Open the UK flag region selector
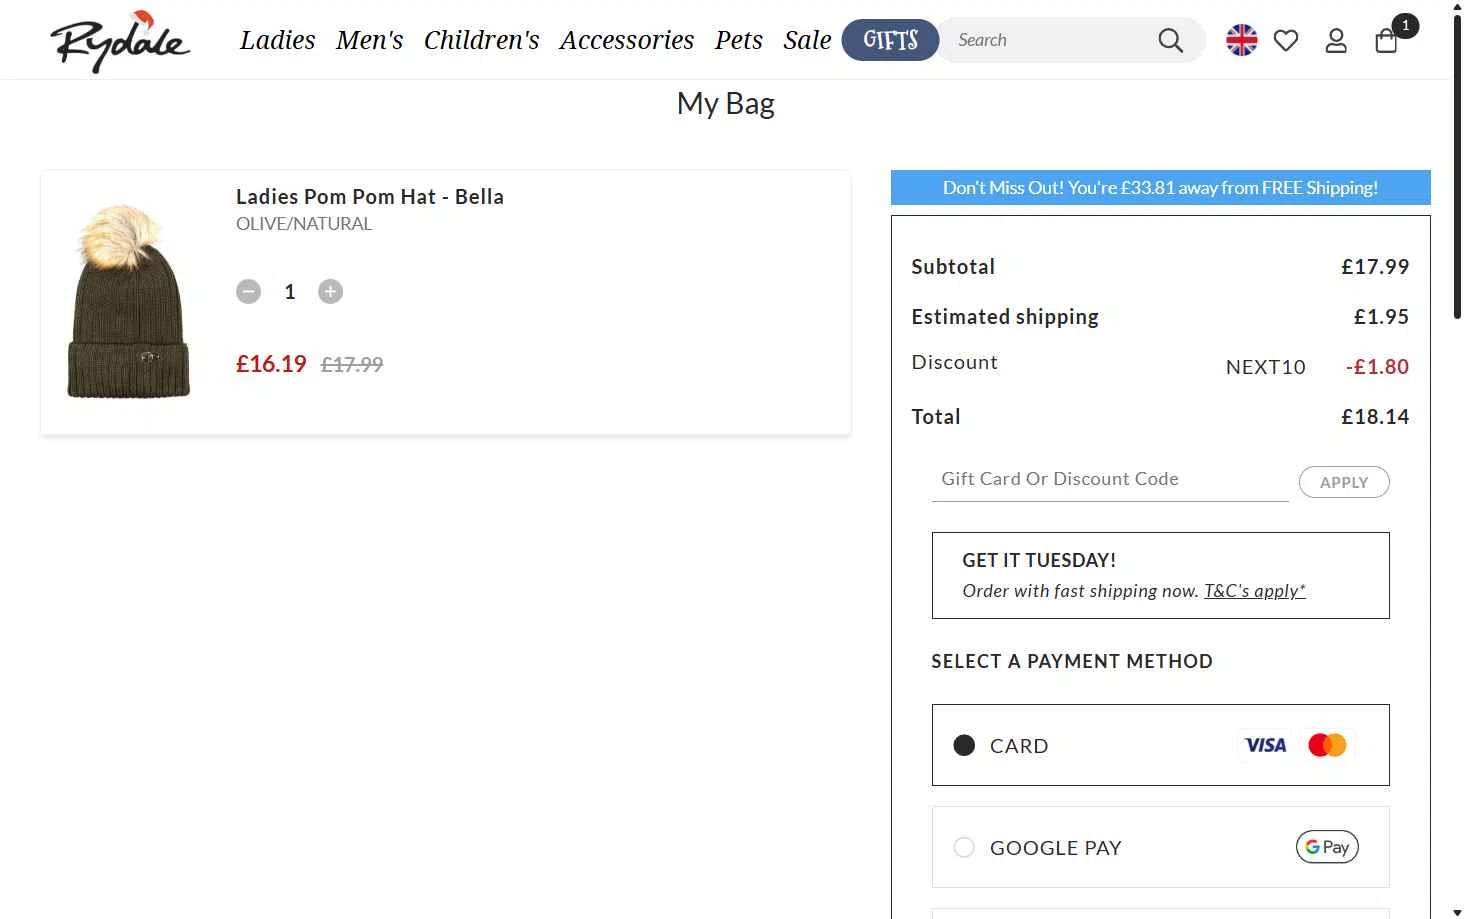This screenshot has height=919, width=1464. click(x=1241, y=40)
